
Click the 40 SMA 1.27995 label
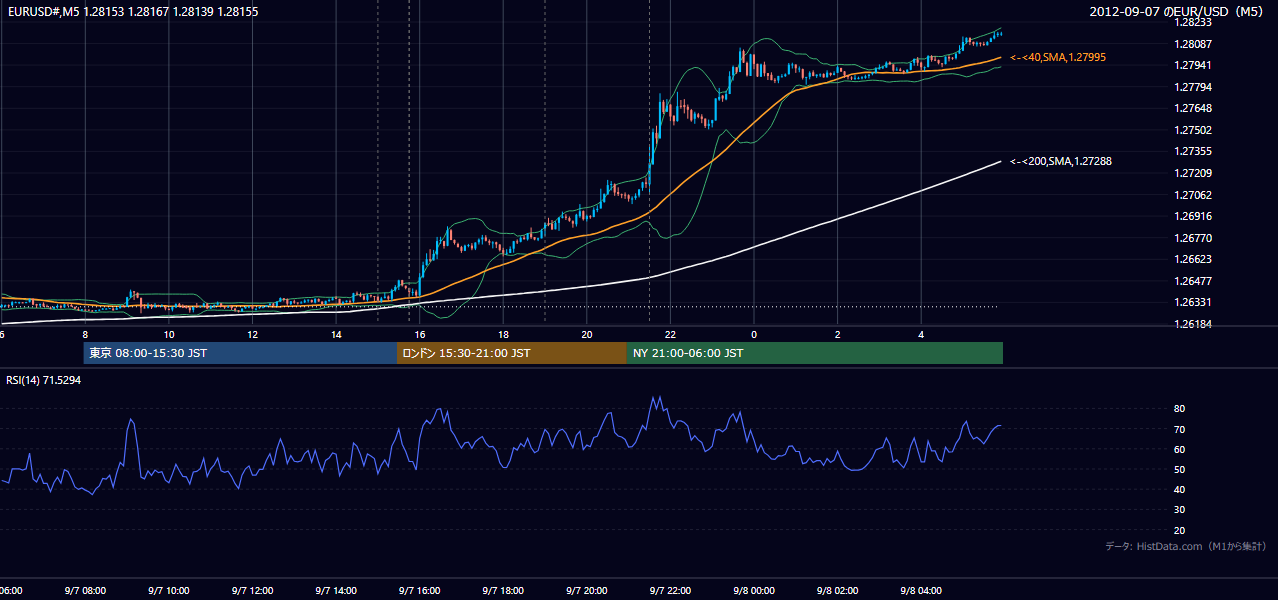pyautogui.click(x=1057, y=58)
